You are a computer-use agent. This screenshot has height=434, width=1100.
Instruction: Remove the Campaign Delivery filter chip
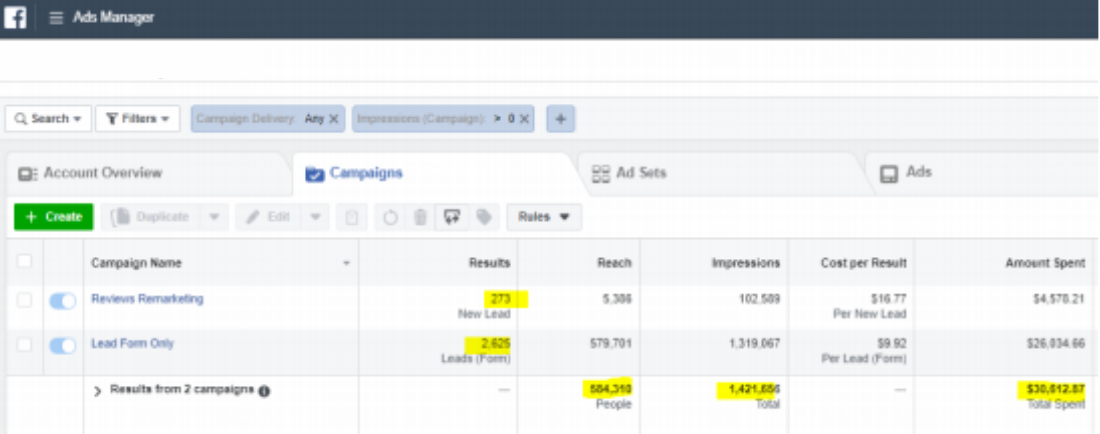click(x=334, y=119)
